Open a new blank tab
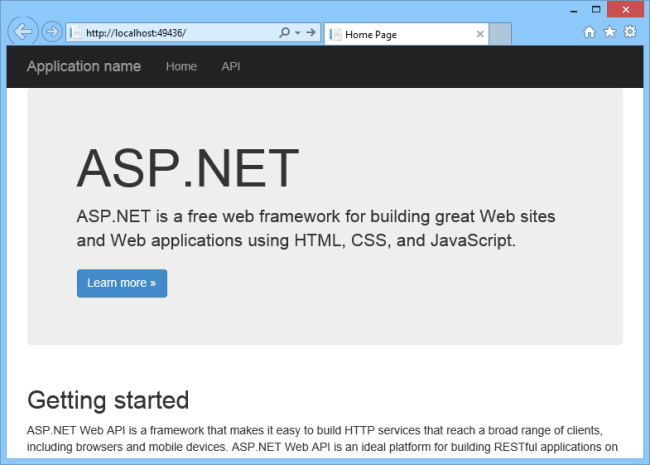650x465 pixels. (500, 34)
